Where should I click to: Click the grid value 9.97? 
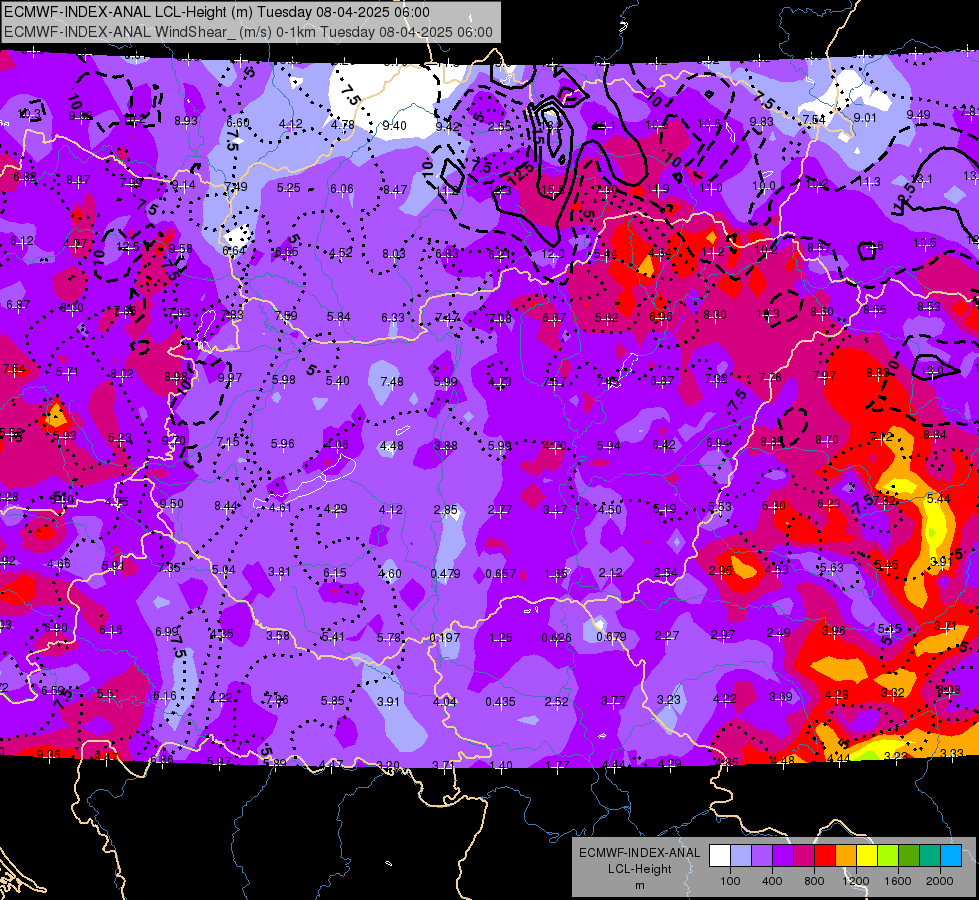pyautogui.click(x=230, y=378)
